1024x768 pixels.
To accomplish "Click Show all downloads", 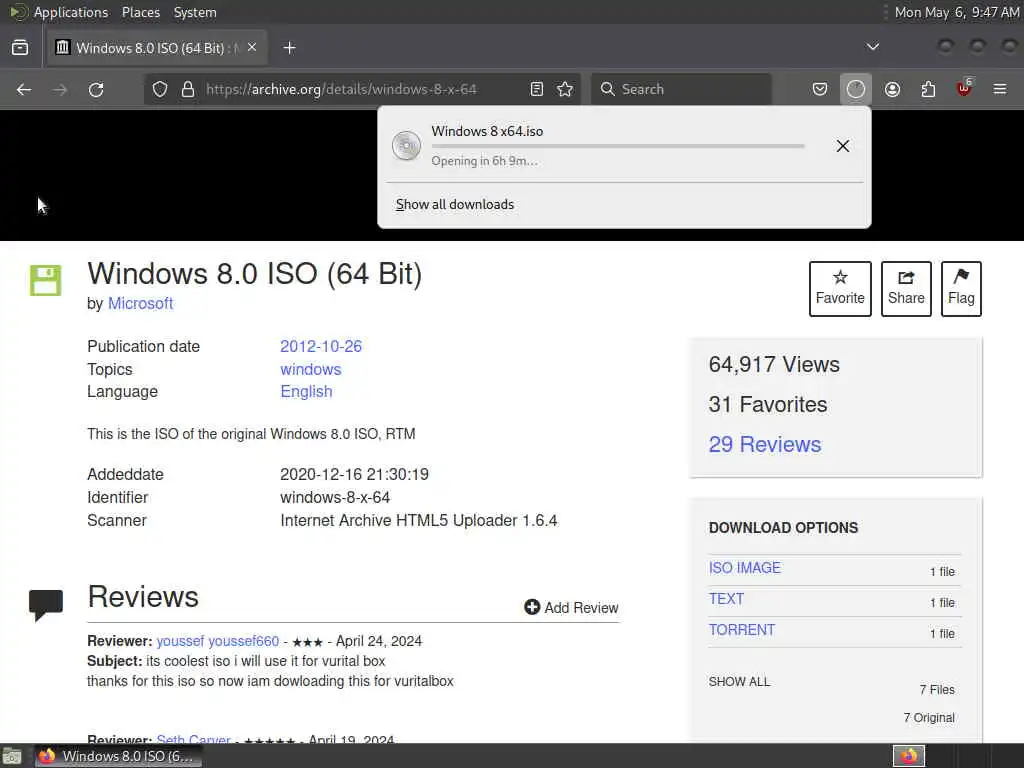I will pos(455,204).
